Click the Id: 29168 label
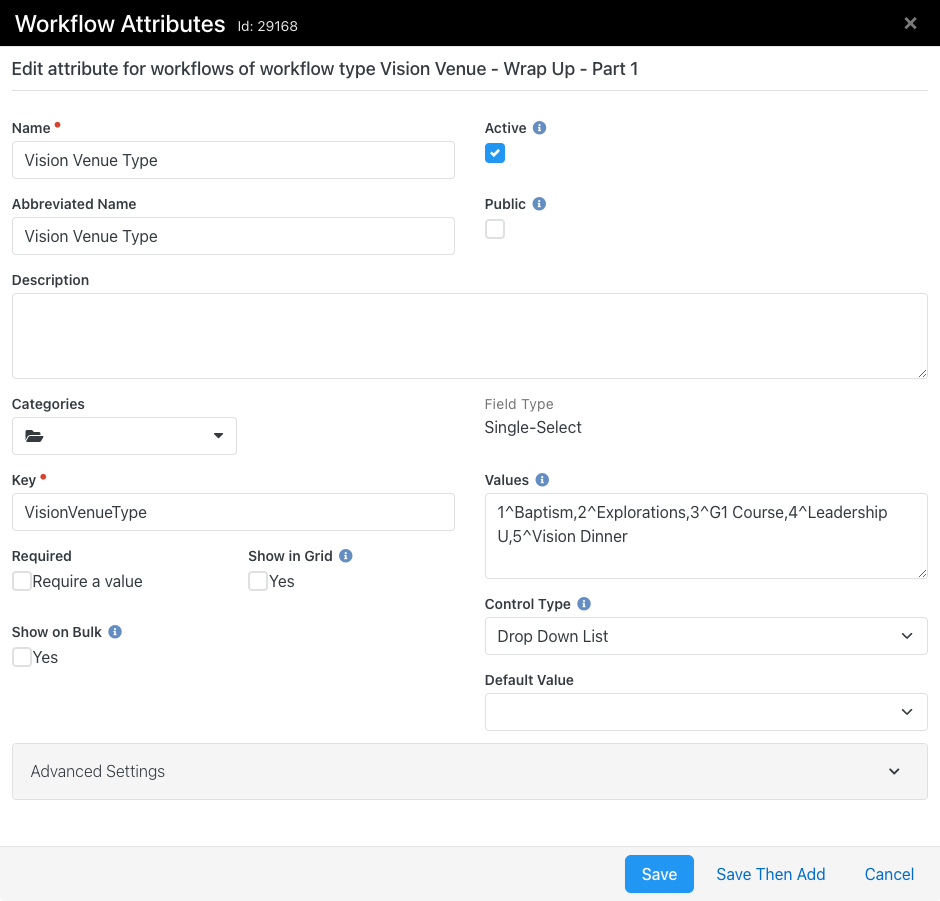The image size is (940, 901). click(x=267, y=26)
